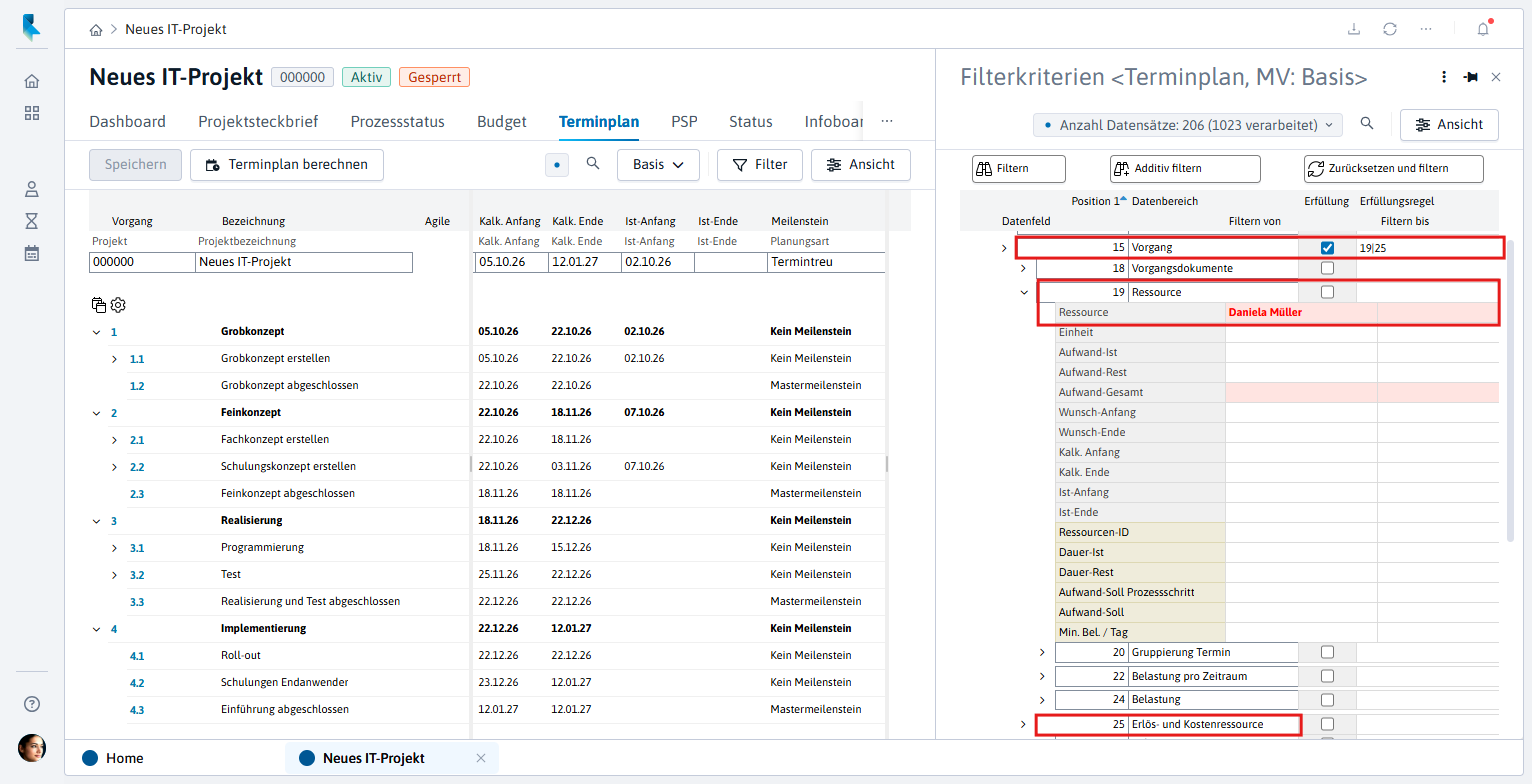Collapse the Ressource filter section
The width and height of the screenshot is (1532, 784).
1023,292
